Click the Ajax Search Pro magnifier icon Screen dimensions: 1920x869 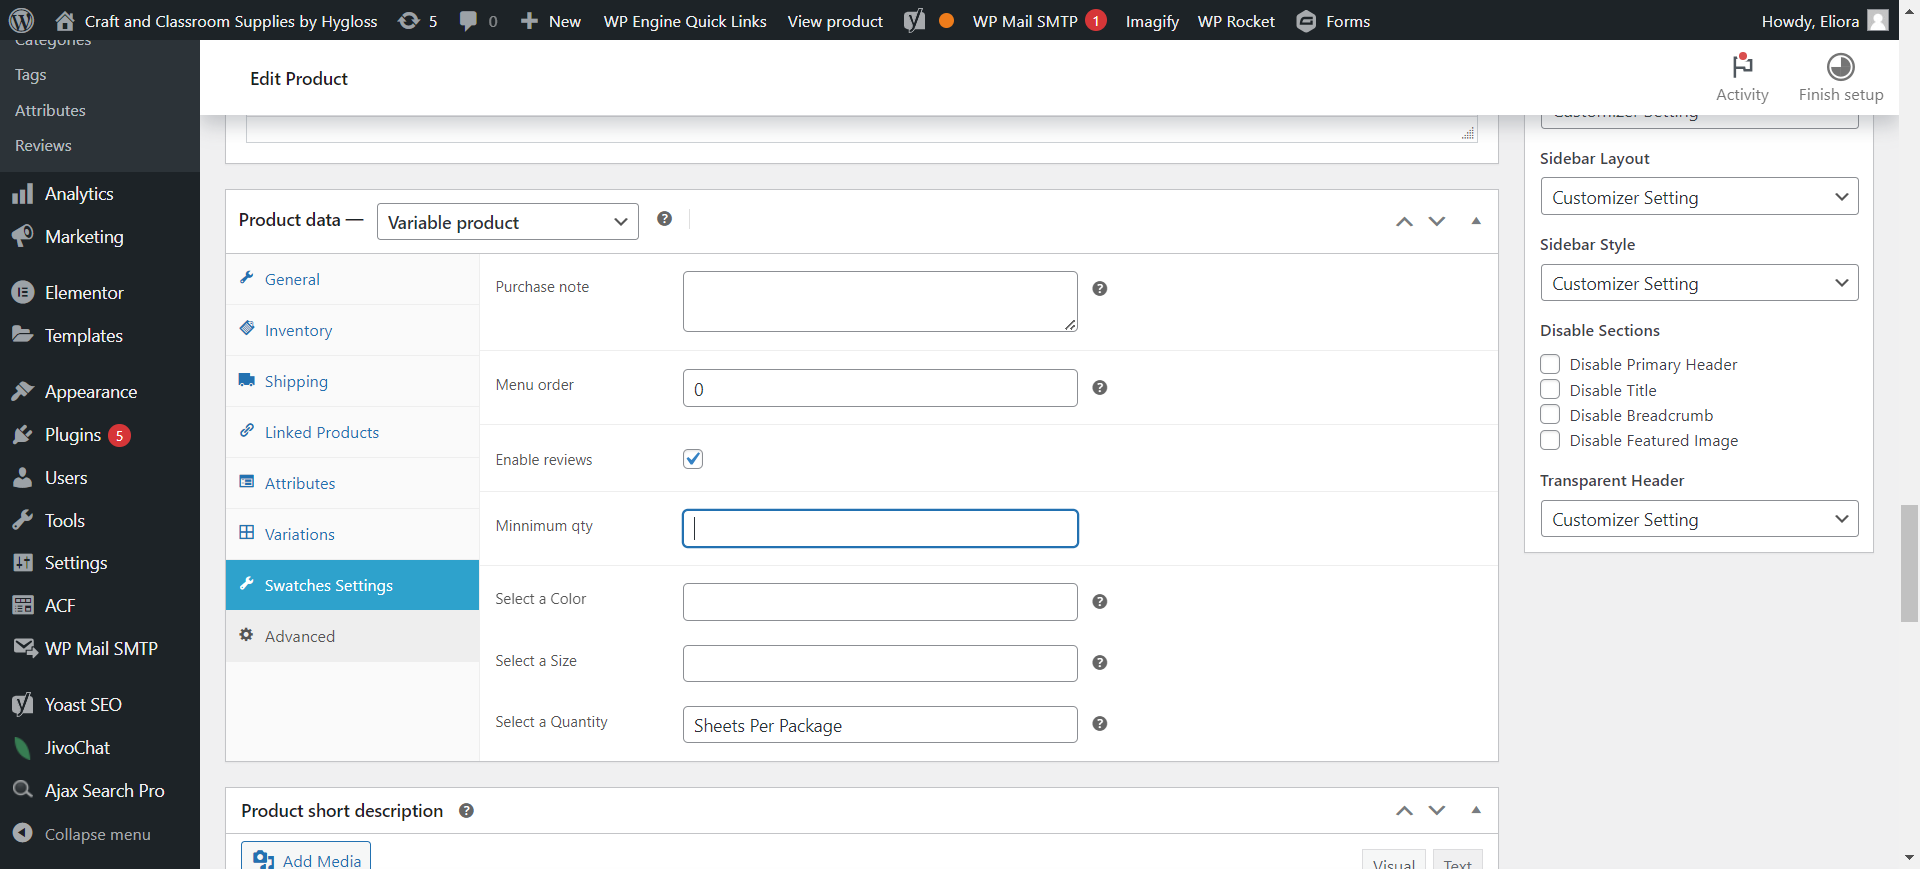pos(22,790)
